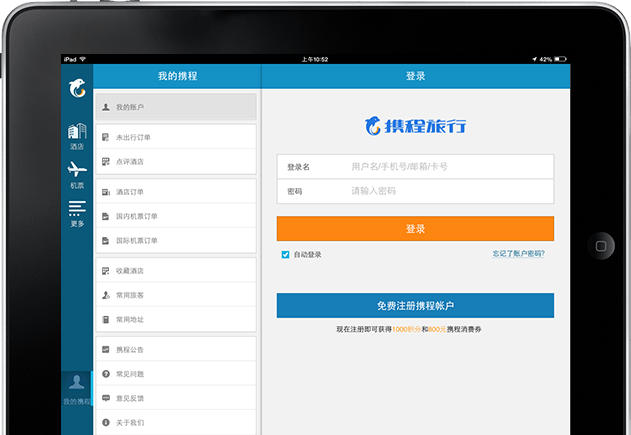Click the icon beside 常用地址

point(106,320)
